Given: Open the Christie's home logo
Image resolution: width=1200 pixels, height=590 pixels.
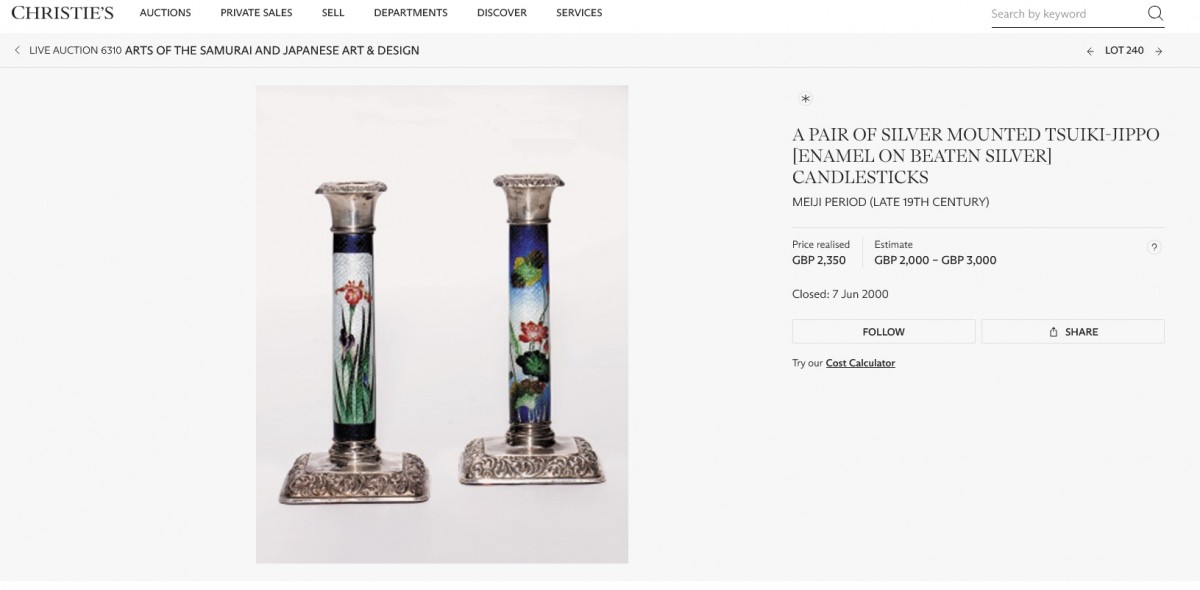Looking at the screenshot, I should point(62,13).
